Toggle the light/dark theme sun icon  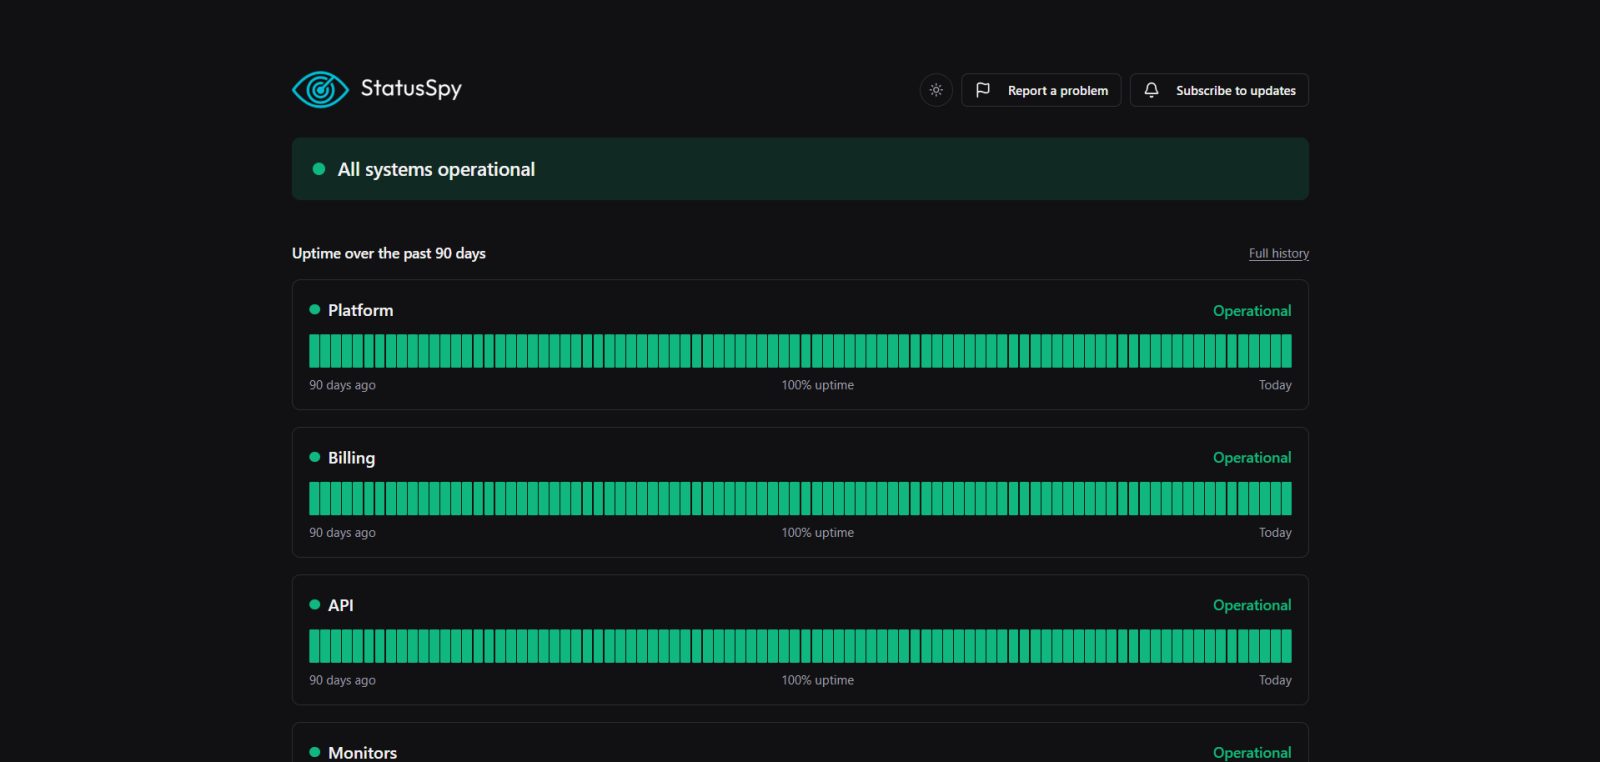click(x=936, y=90)
